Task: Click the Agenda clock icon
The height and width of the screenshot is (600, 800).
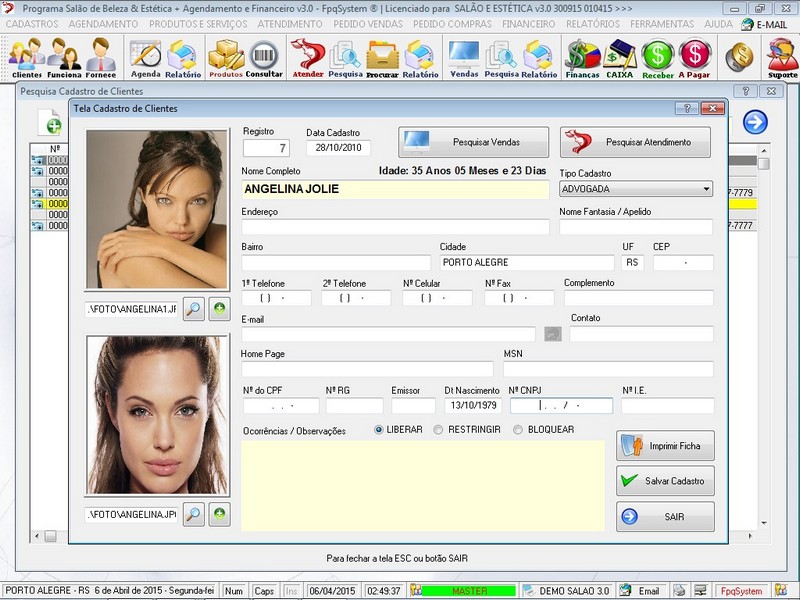Action: click(x=145, y=58)
